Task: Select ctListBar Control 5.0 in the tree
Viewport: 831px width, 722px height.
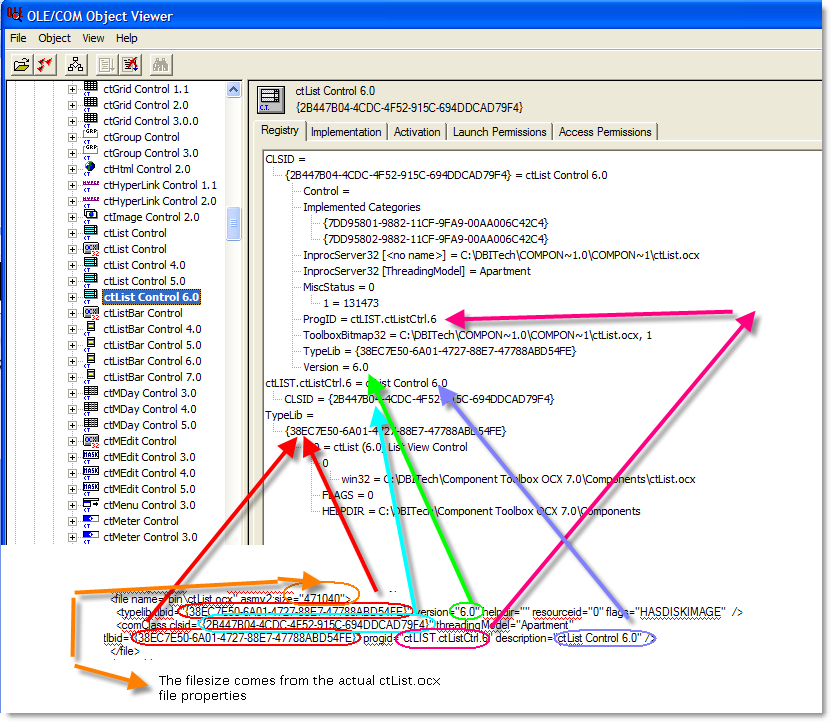Action: click(x=152, y=345)
